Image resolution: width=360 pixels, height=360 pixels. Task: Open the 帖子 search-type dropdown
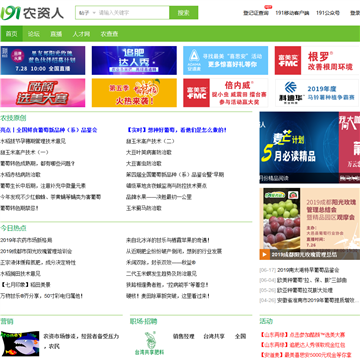tap(87, 13)
